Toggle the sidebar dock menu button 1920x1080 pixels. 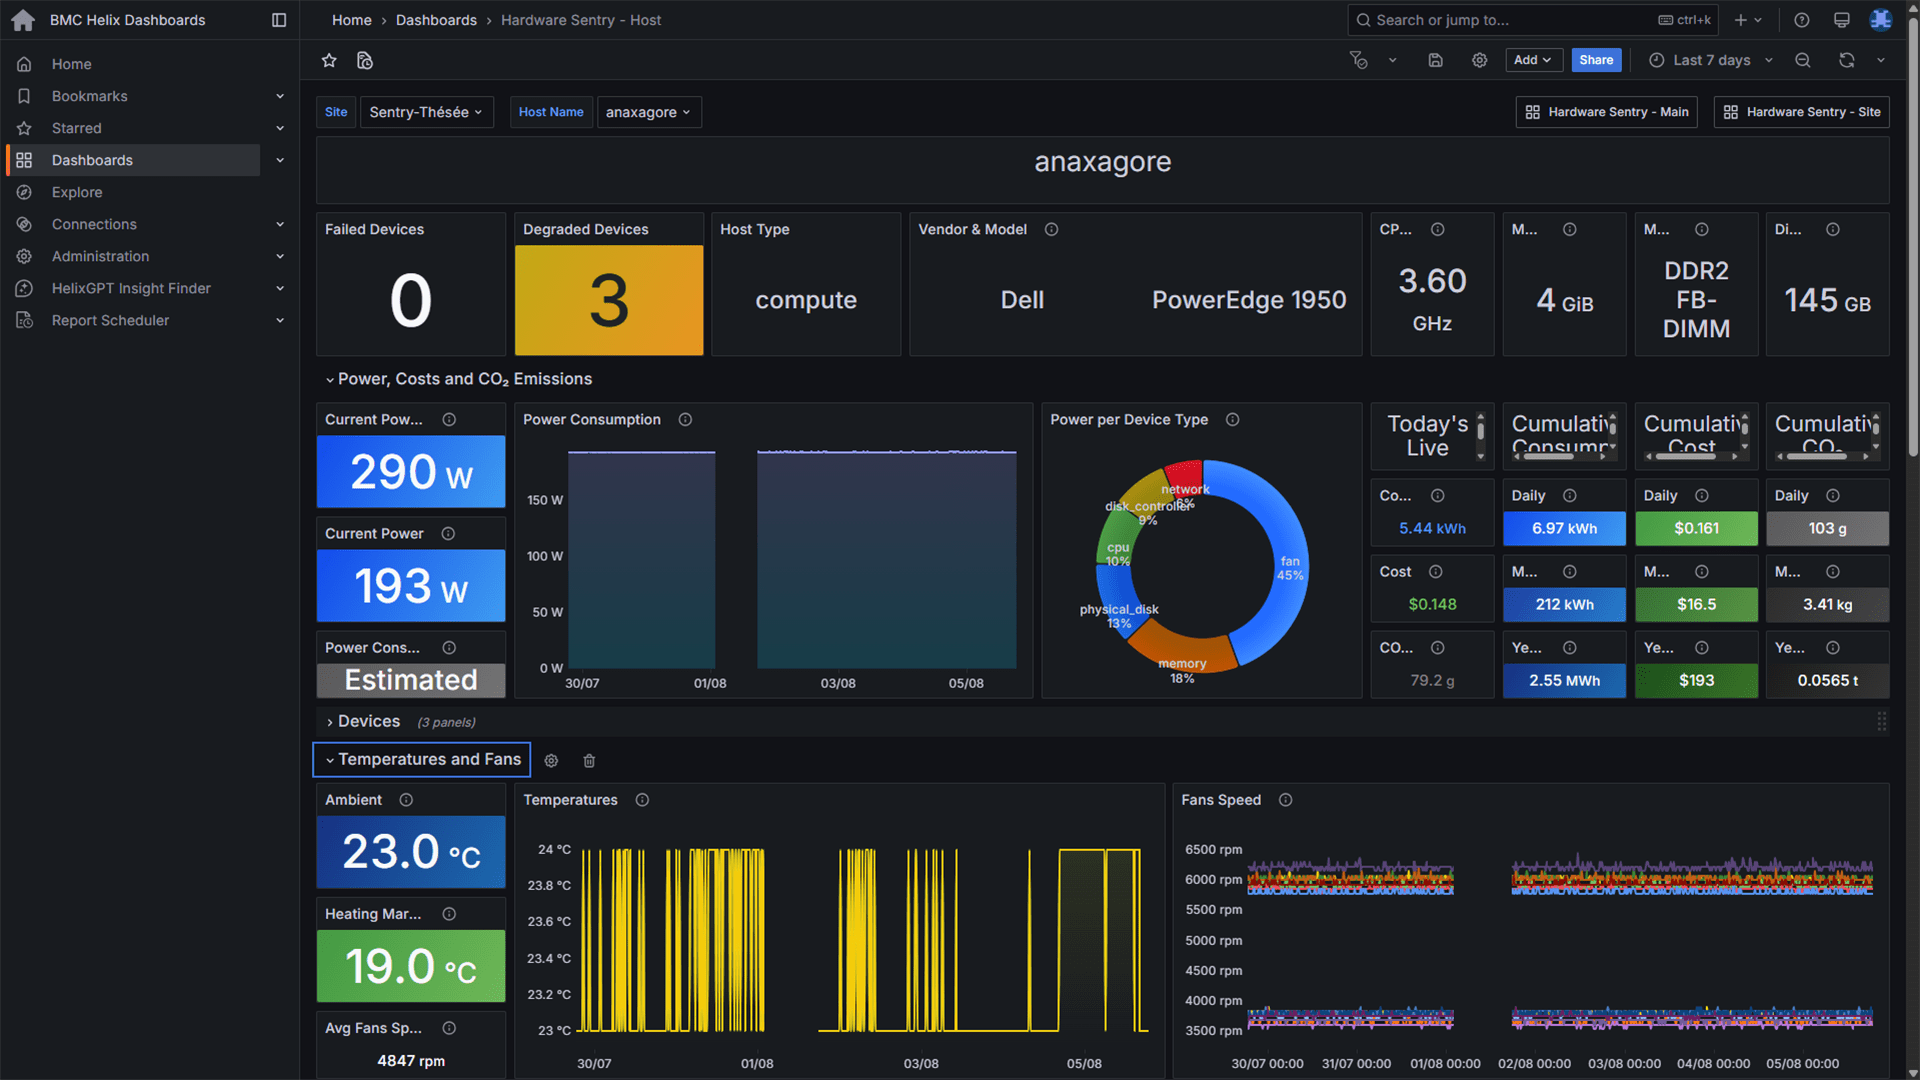click(279, 20)
